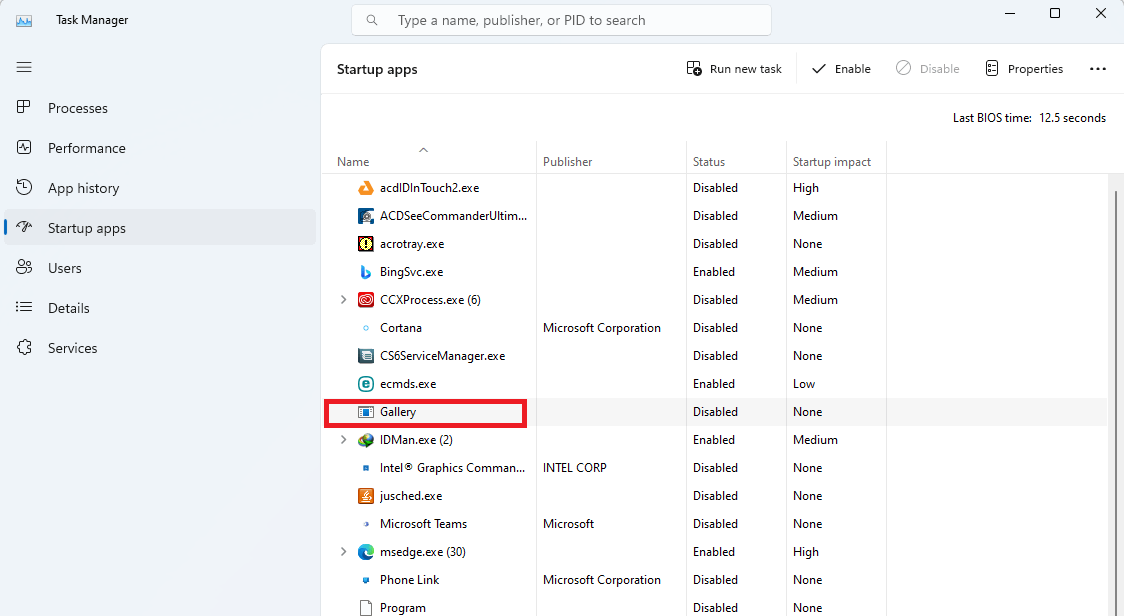Click Enabled status of IDMan.exe
1124x616 pixels.
pyautogui.click(x=713, y=440)
